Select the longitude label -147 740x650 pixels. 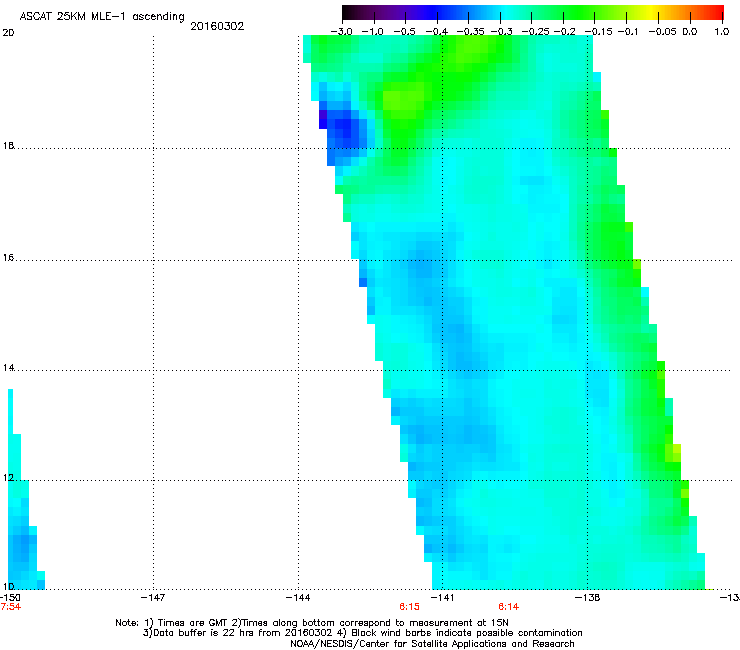(153, 598)
